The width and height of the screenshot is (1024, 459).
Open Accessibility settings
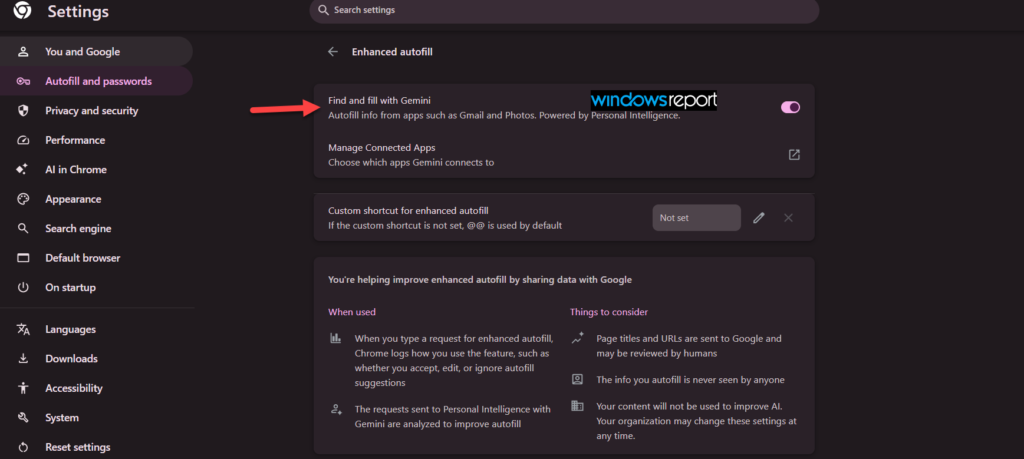click(96, 388)
